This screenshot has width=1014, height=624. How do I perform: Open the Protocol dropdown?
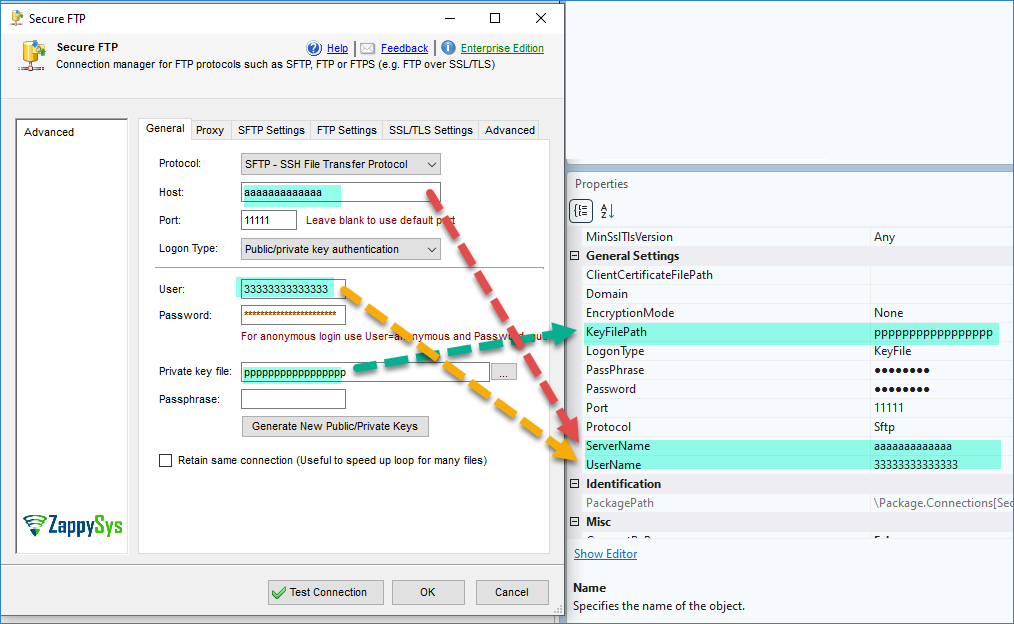[341, 164]
